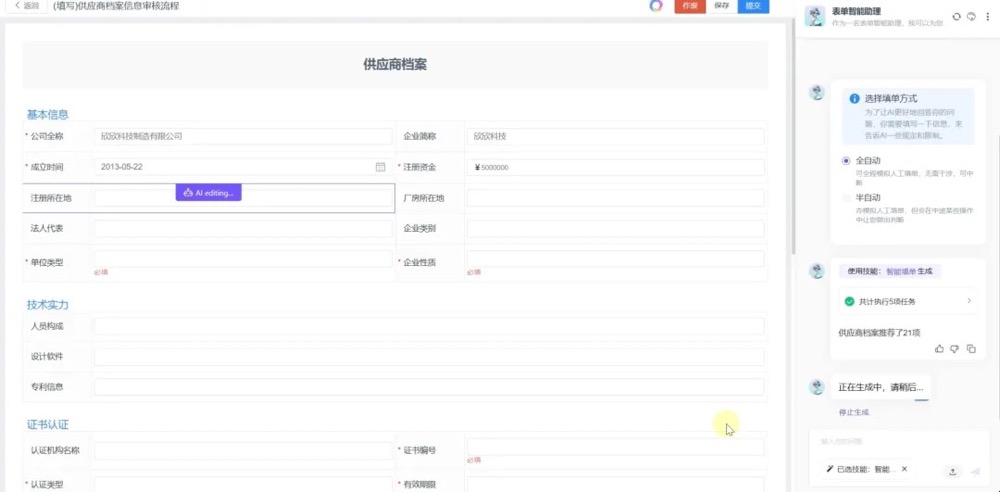The width and height of the screenshot is (1000, 492).
Task: Expand the 共计执行5项任务 row chevron
Action: click(969, 301)
